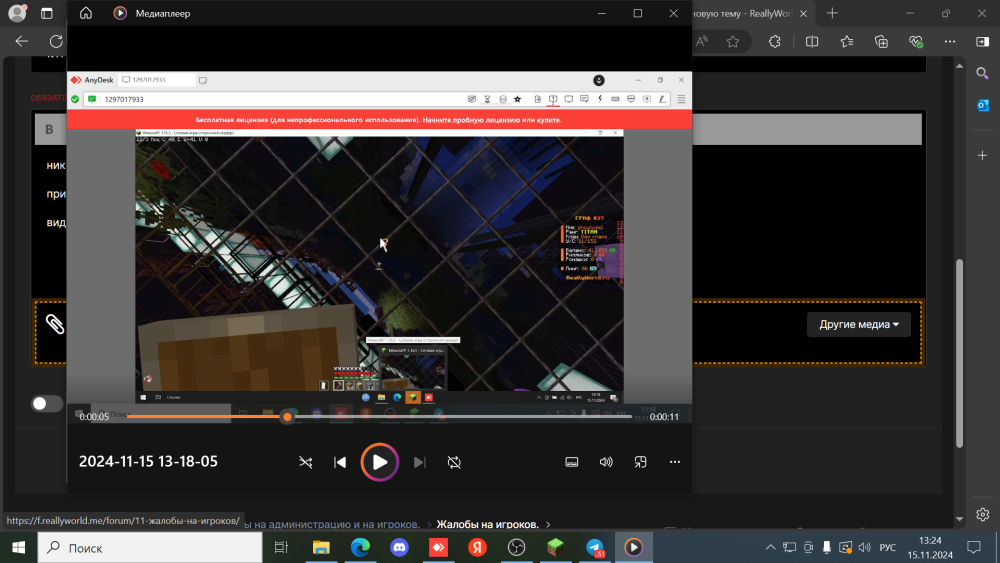Open AnyDesk from taskbar

pos(438,548)
